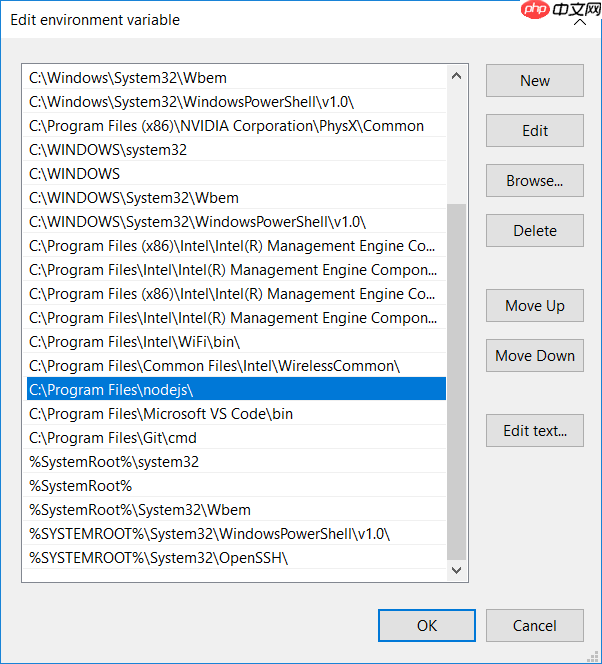Select the Common Files\Intel\WirelessCommon\ path

(x=236, y=366)
